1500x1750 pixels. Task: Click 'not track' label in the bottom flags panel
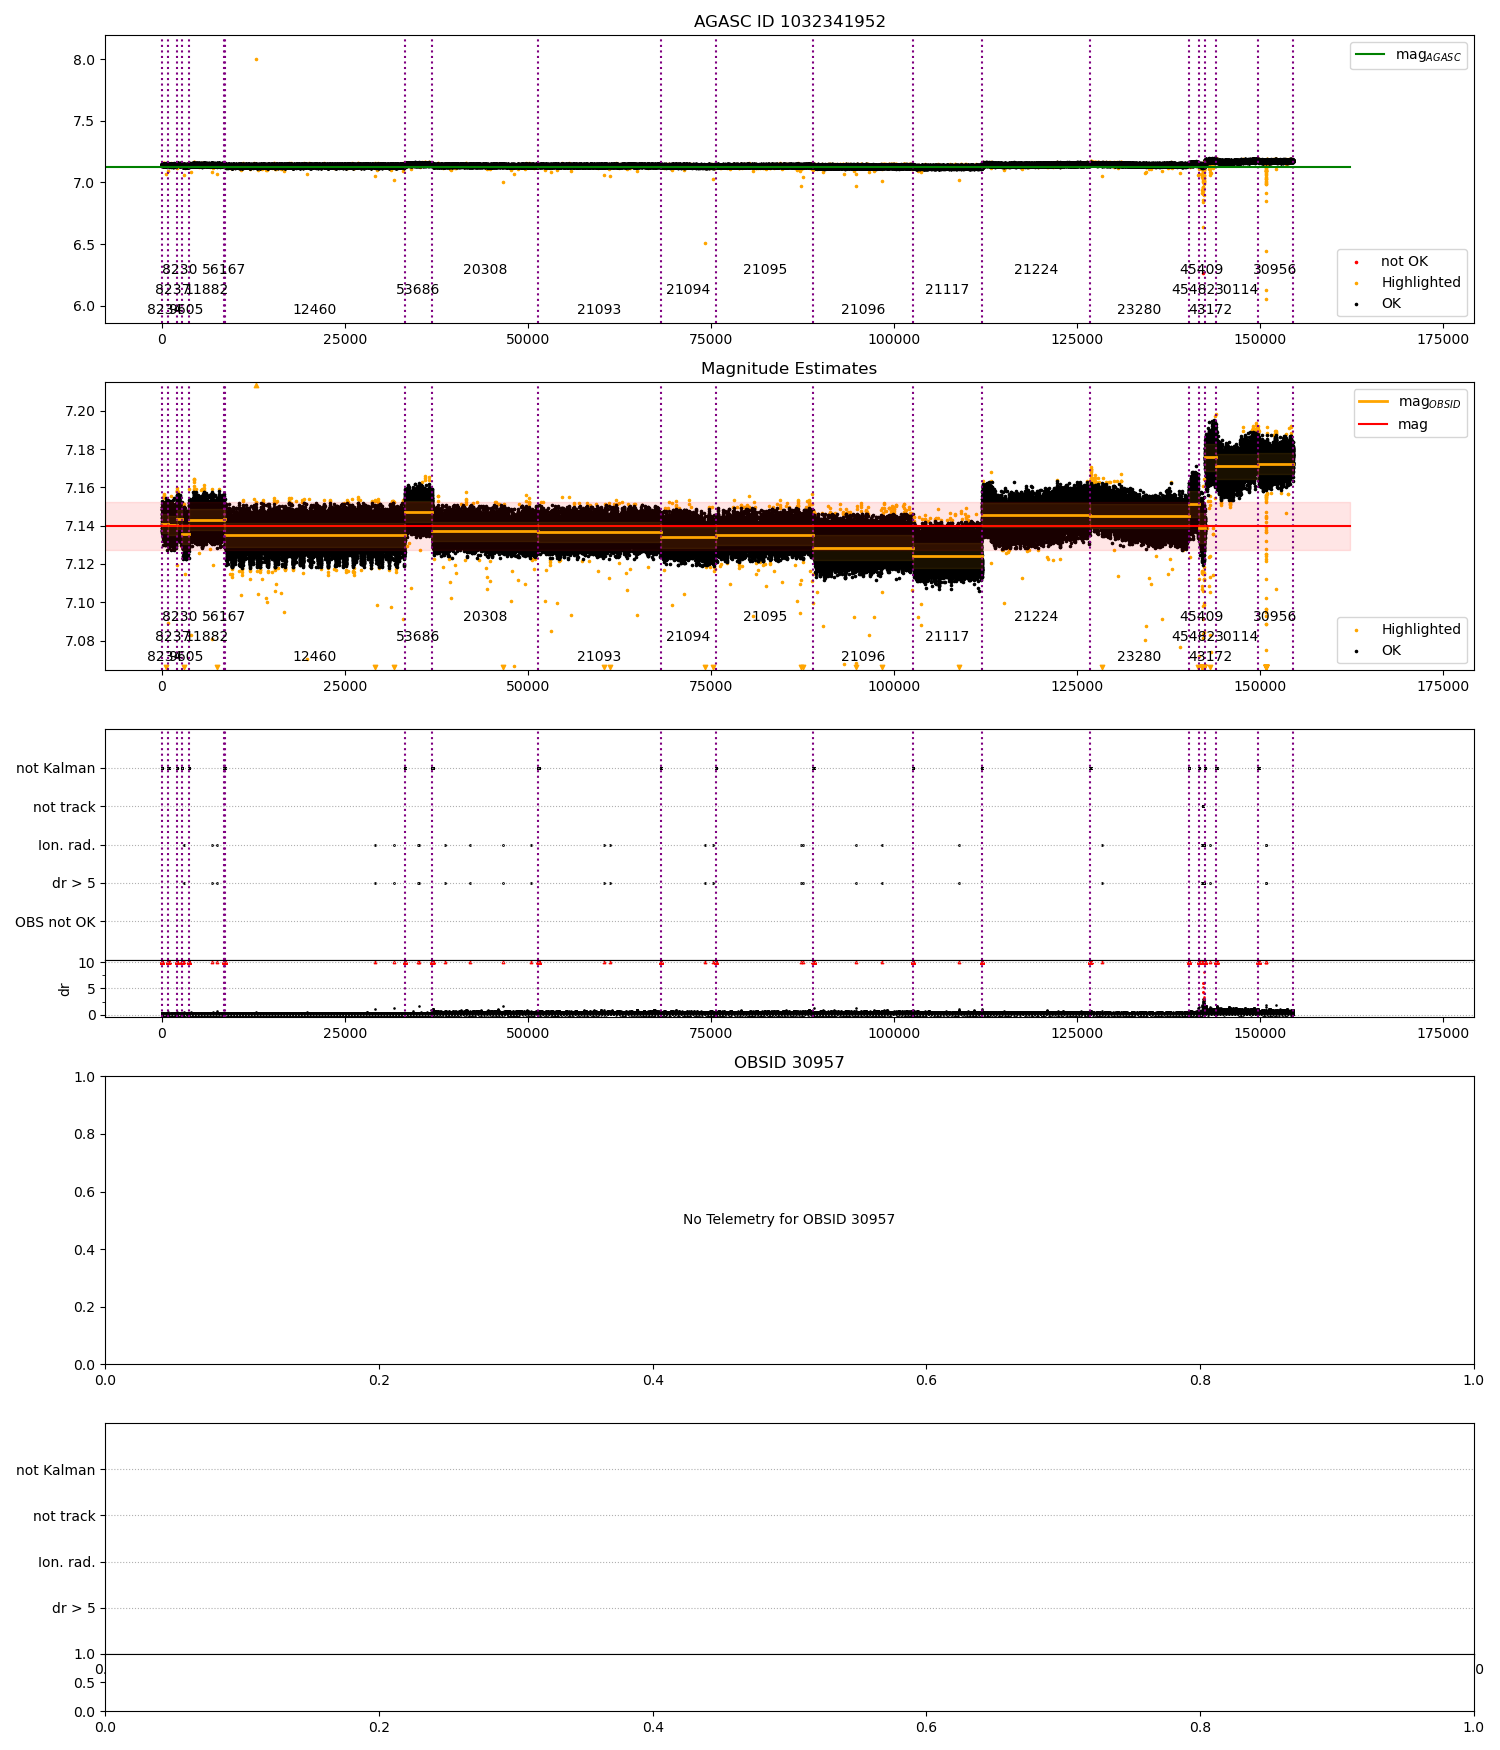[64, 1517]
